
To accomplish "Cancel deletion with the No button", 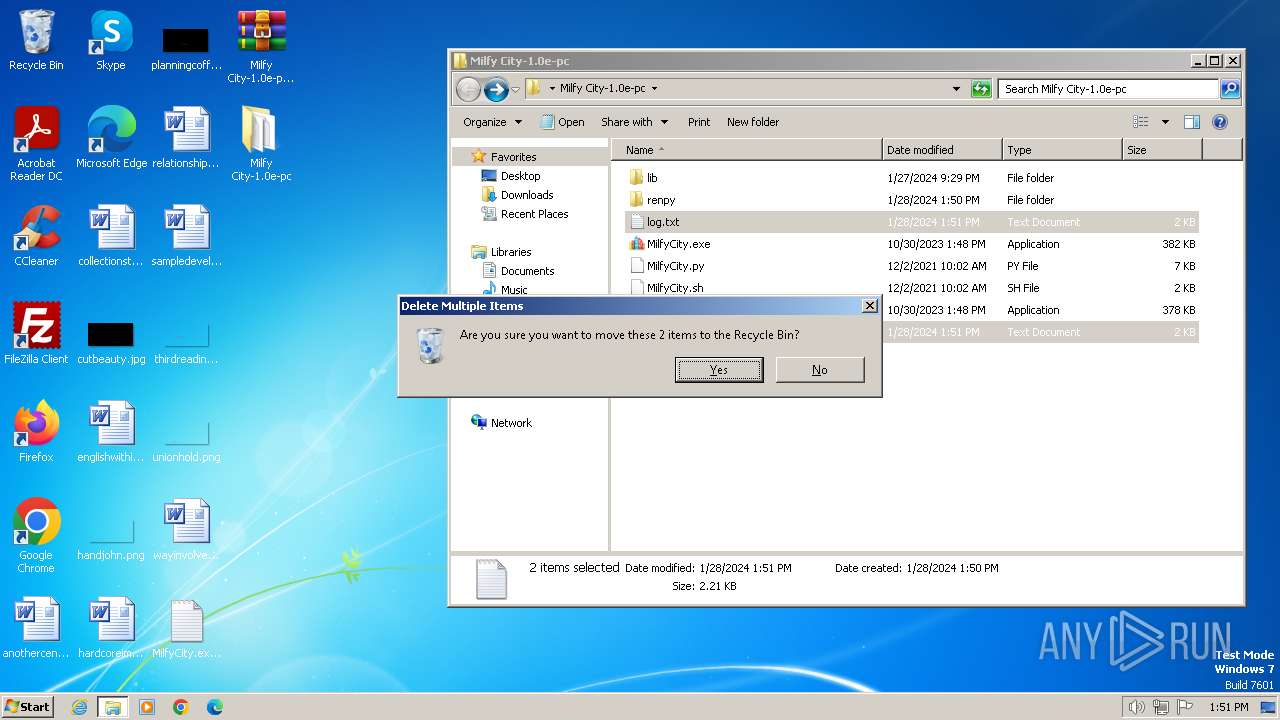I will click(820, 370).
